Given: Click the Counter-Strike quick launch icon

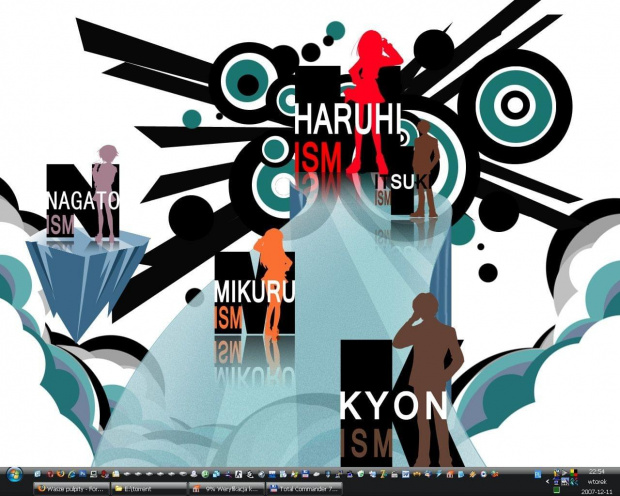Looking at the screenshot, I should [x=238, y=474].
